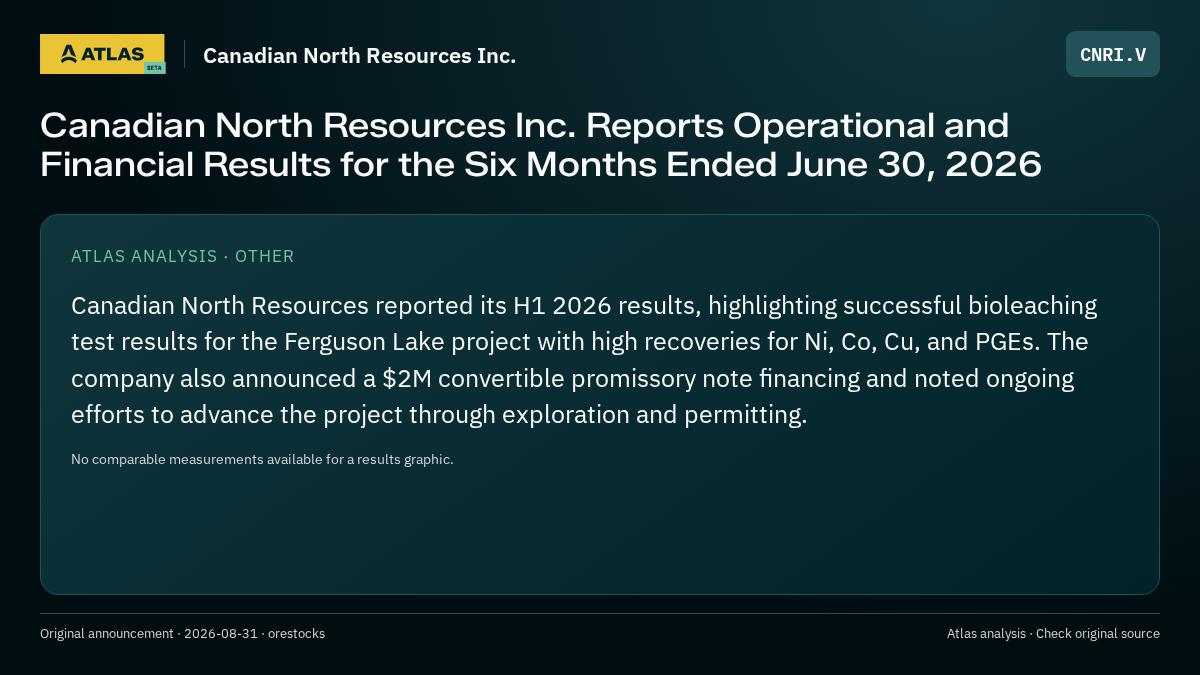This screenshot has height=675, width=1200.
Task: Select the CNRI.V ticker badge
Action: (1113, 54)
